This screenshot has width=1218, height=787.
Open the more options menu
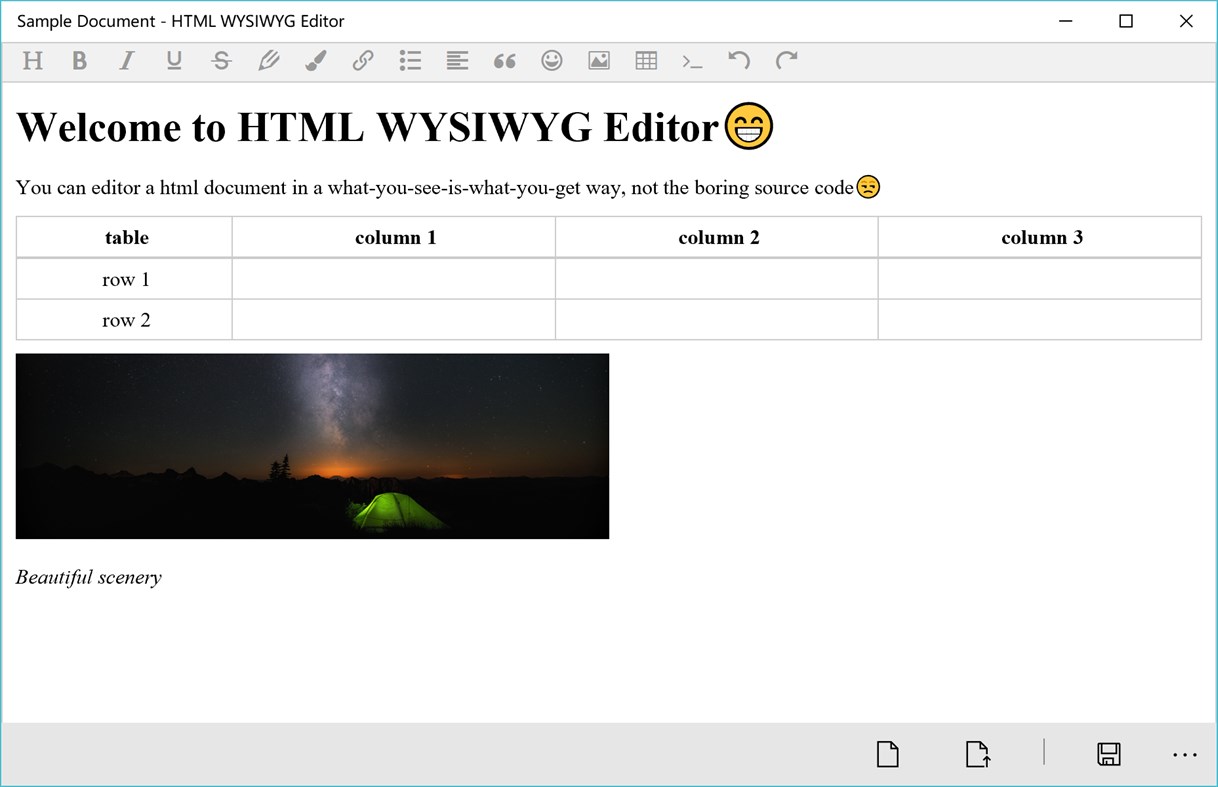pos(1184,754)
